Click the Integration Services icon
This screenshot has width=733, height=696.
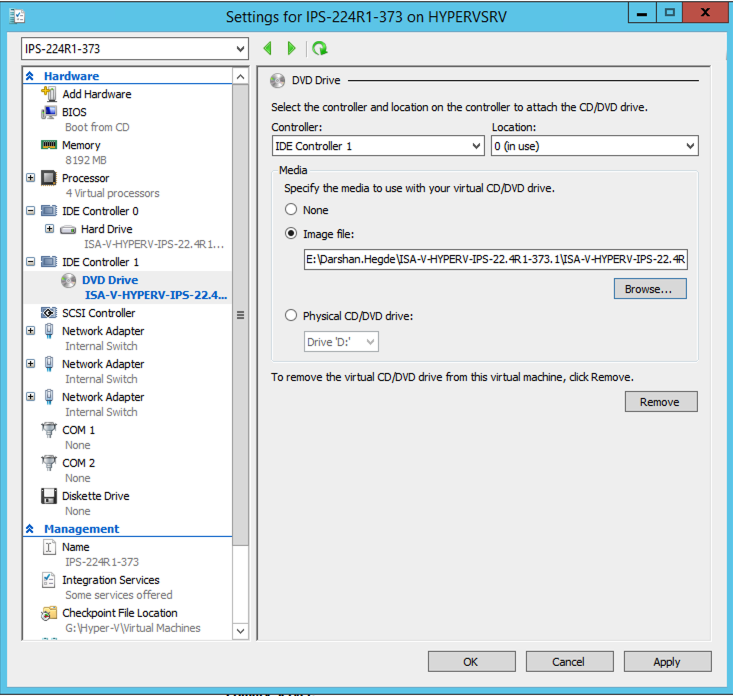pos(49,580)
